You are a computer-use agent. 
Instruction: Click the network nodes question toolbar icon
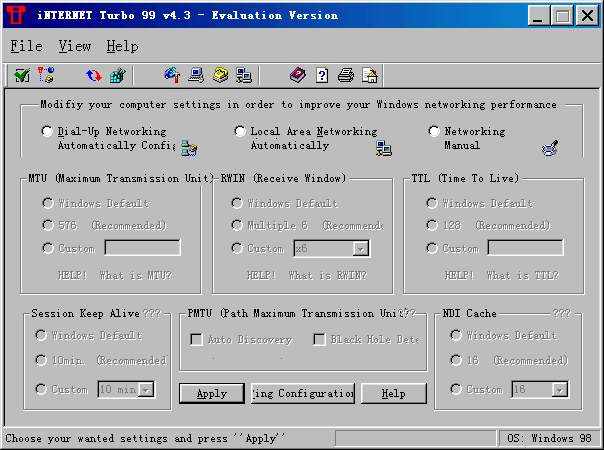pos(46,75)
